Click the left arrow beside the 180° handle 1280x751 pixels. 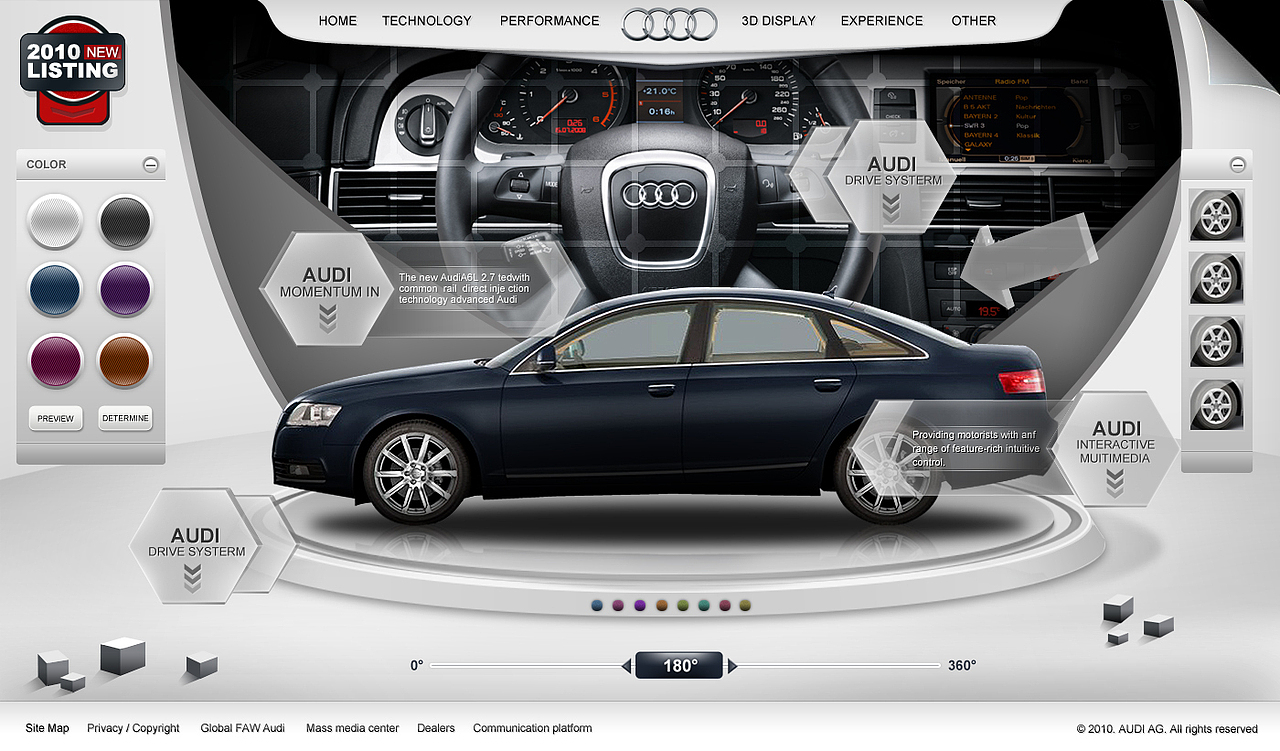pyautogui.click(x=627, y=666)
